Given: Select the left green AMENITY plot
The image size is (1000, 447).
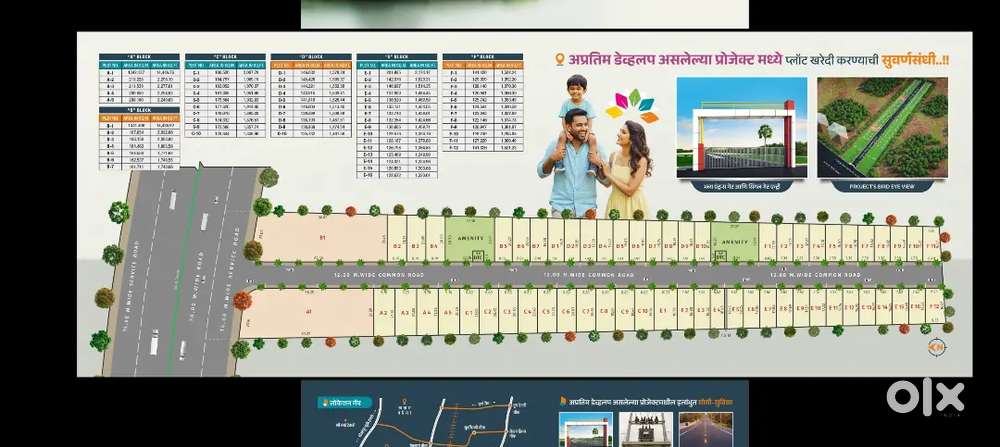Looking at the screenshot, I should pyautogui.click(x=469, y=240).
